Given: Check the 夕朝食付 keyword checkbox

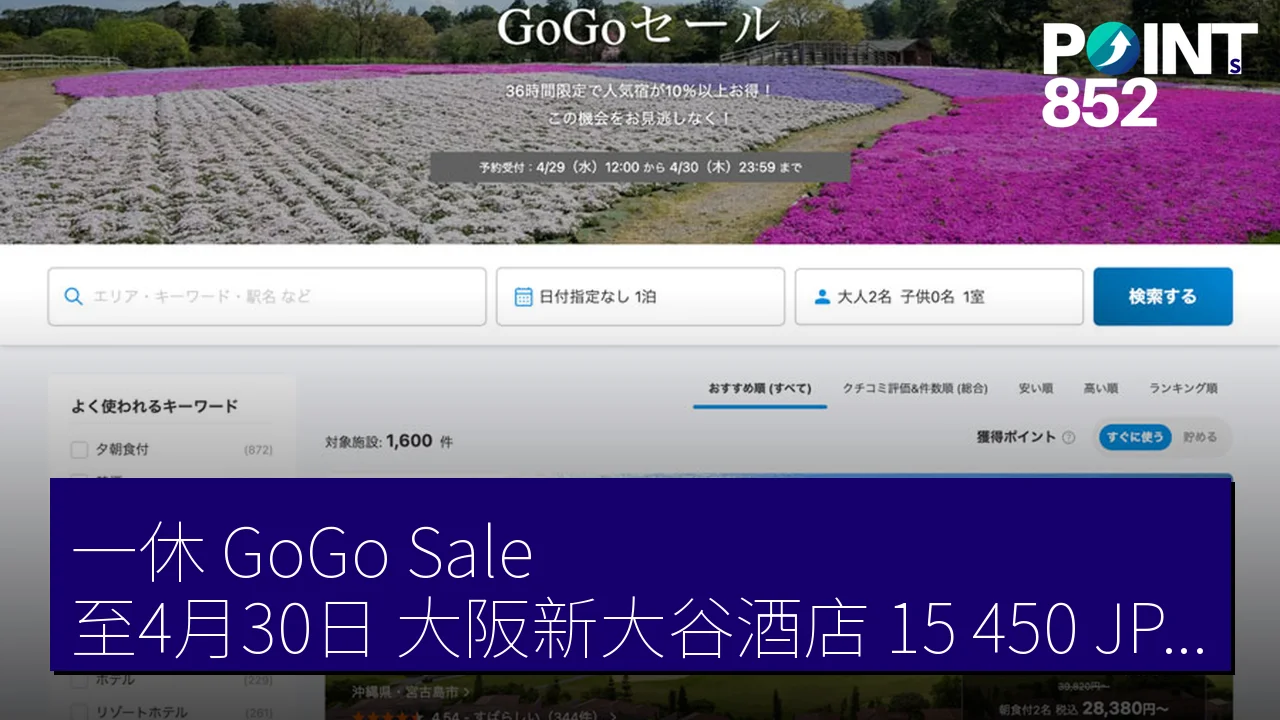Looking at the screenshot, I should 79,450.
